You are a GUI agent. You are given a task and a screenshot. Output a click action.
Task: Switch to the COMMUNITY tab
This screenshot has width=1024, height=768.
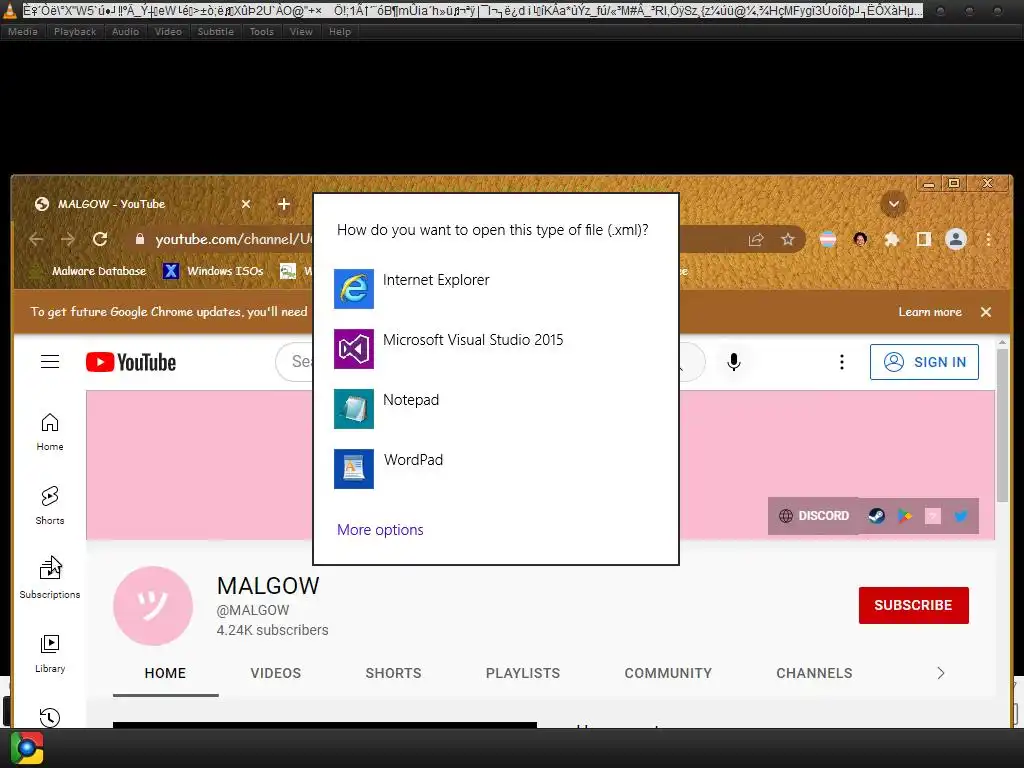click(x=668, y=673)
